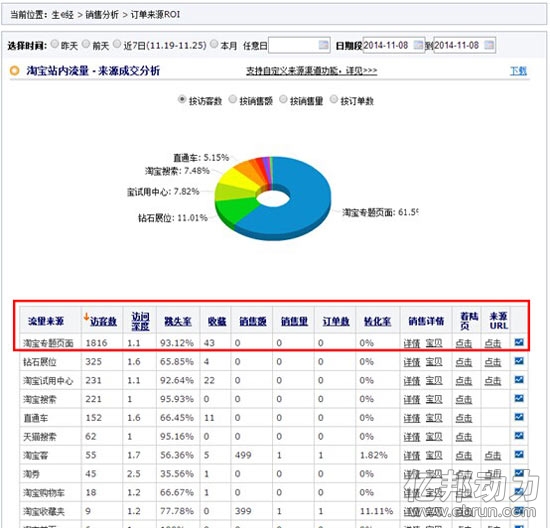Image resolution: width=550 pixels, height=528 pixels.
Task: Click chart icon in 淘宝客 row
Action: pos(519,454)
